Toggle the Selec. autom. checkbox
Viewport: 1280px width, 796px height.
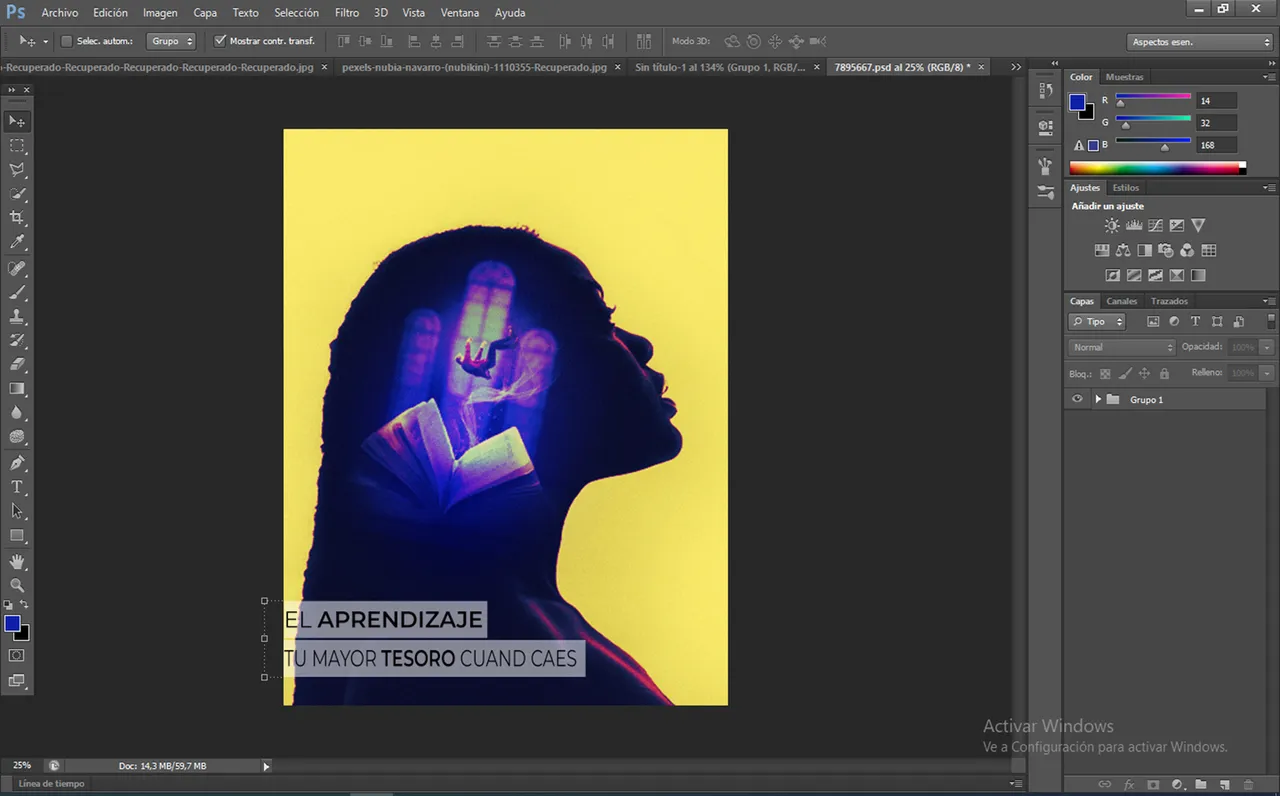click(67, 41)
